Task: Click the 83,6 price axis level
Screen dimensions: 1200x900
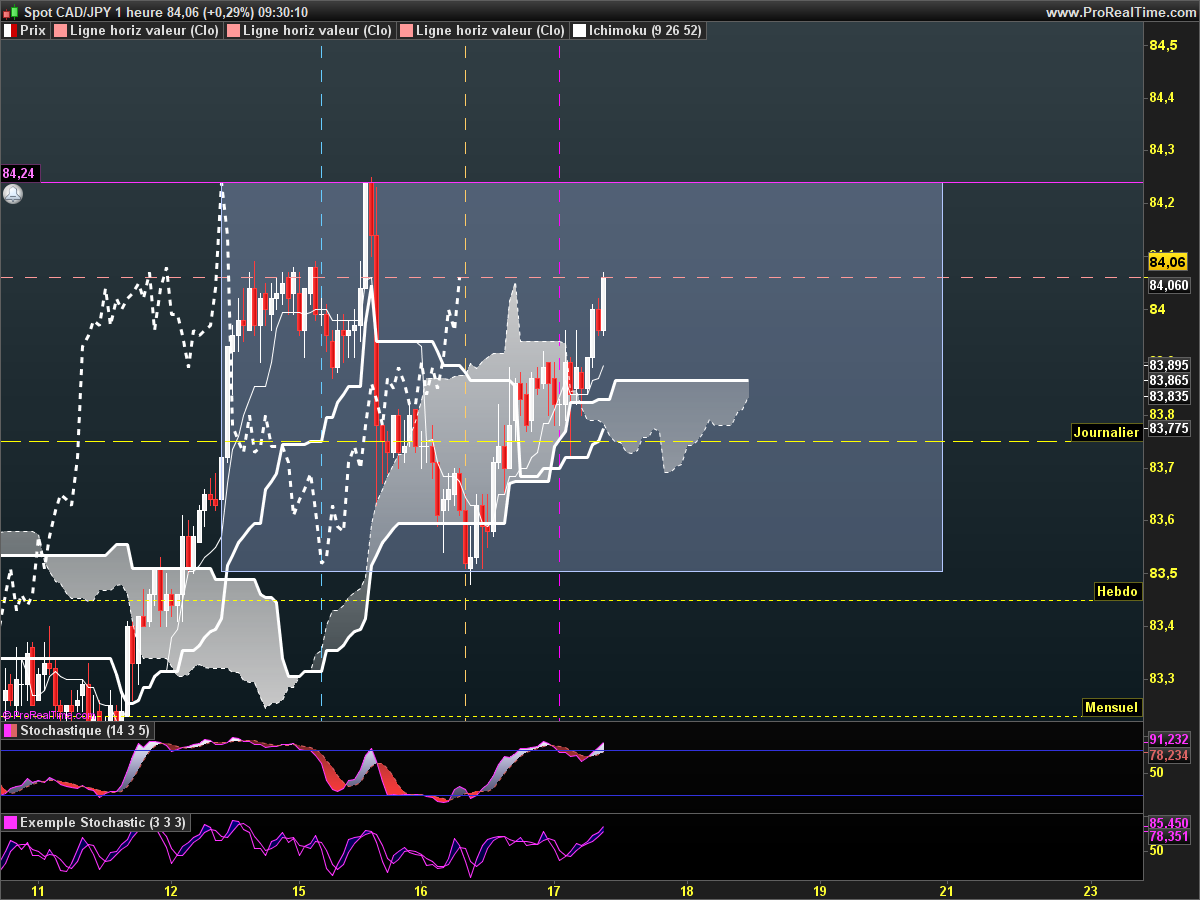Action: pyautogui.click(x=1163, y=520)
